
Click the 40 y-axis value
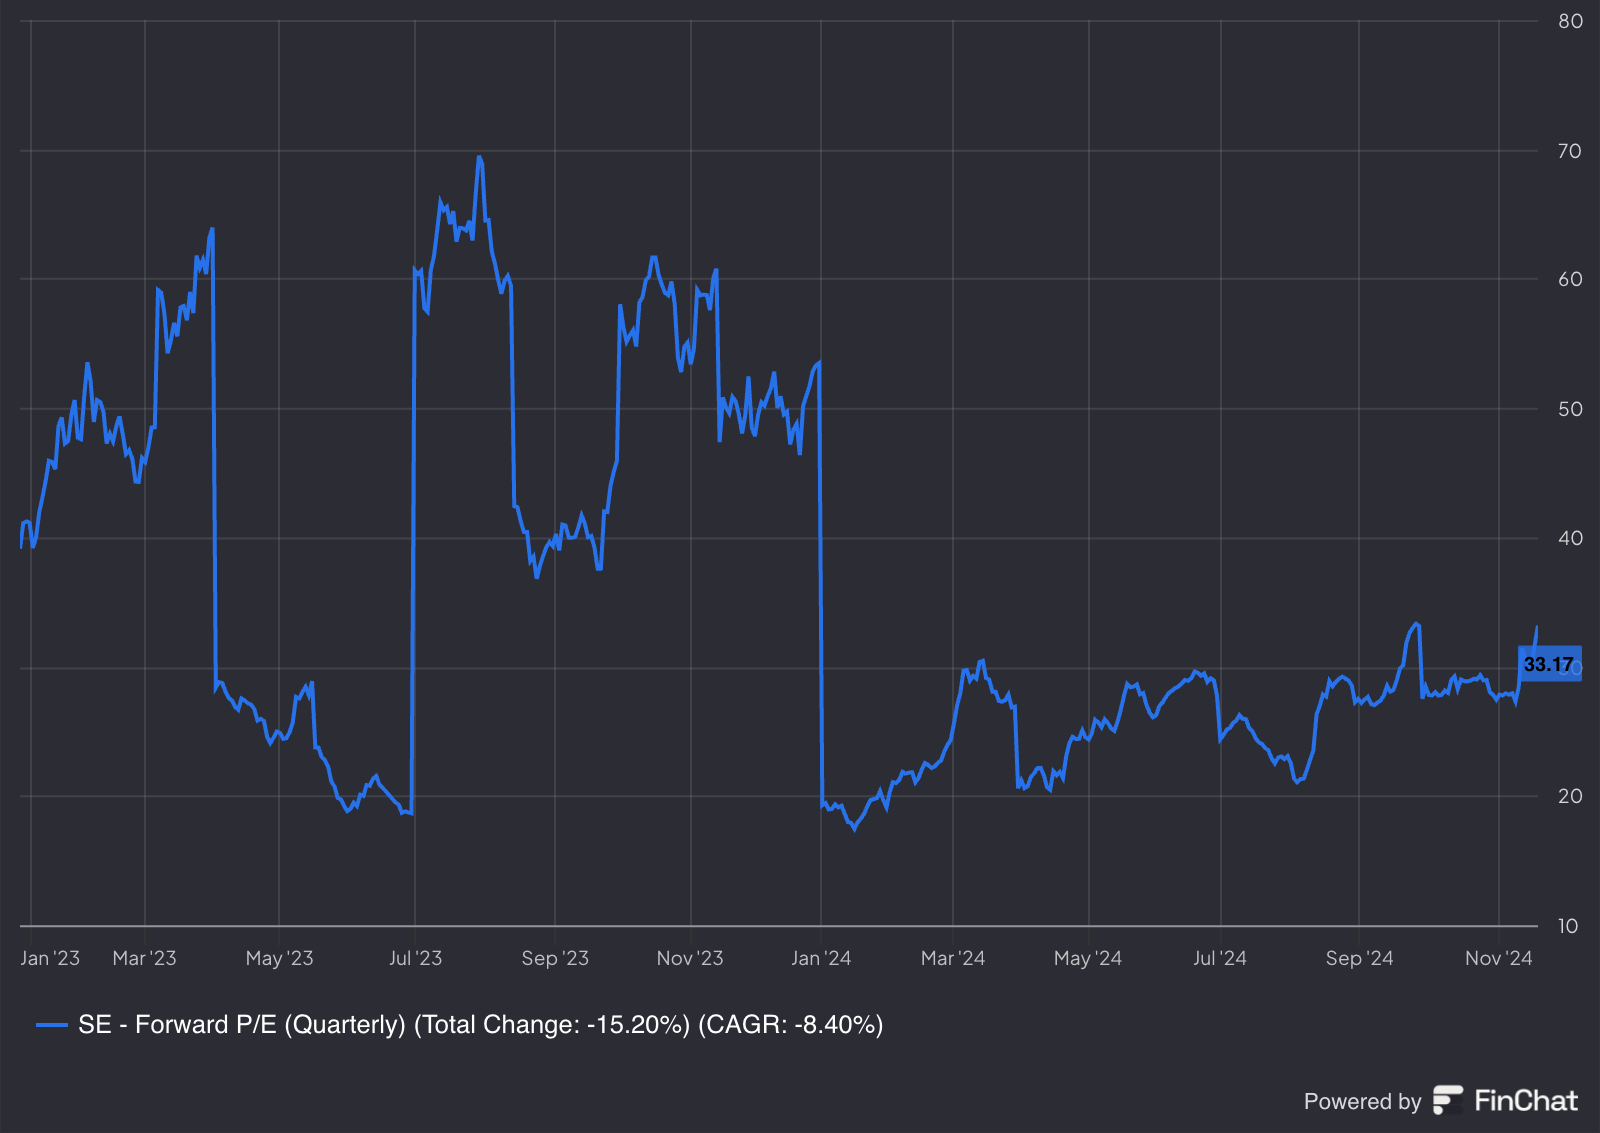[x=1570, y=538]
